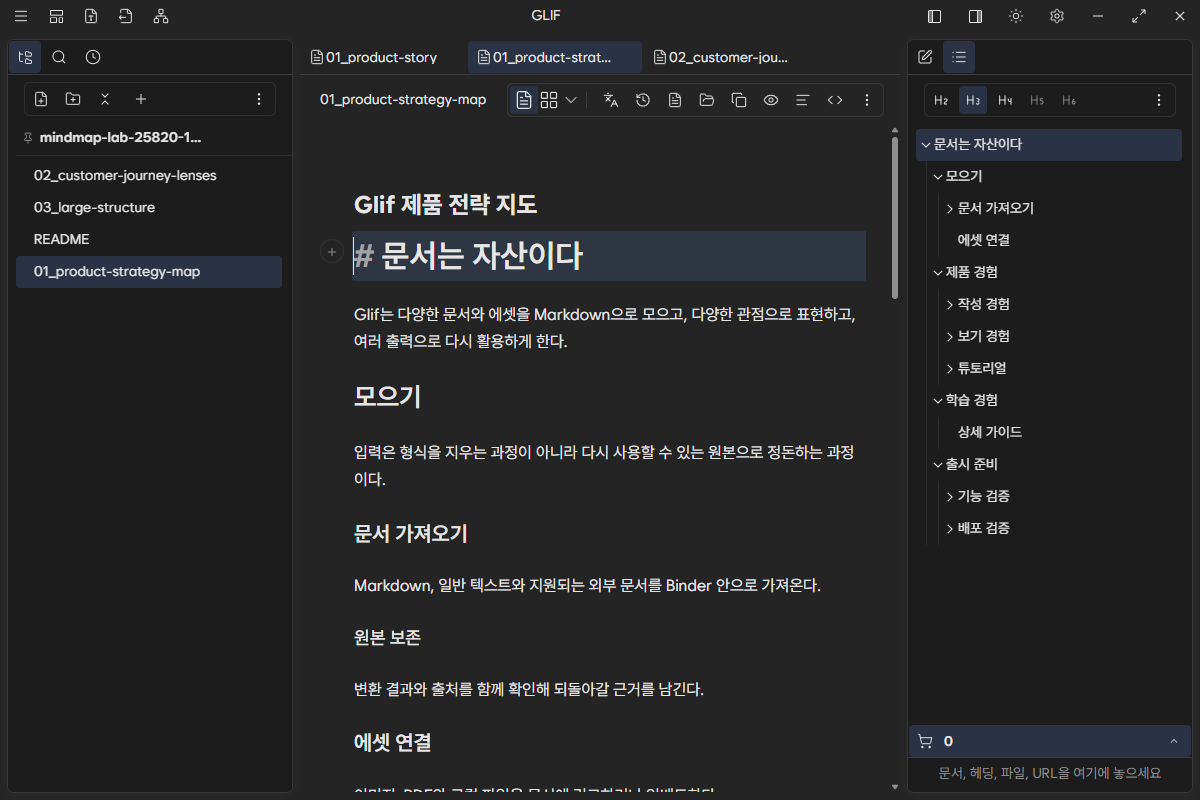Open version history icon in editor toolbar
This screenshot has height=800, width=1200.
pos(643,100)
